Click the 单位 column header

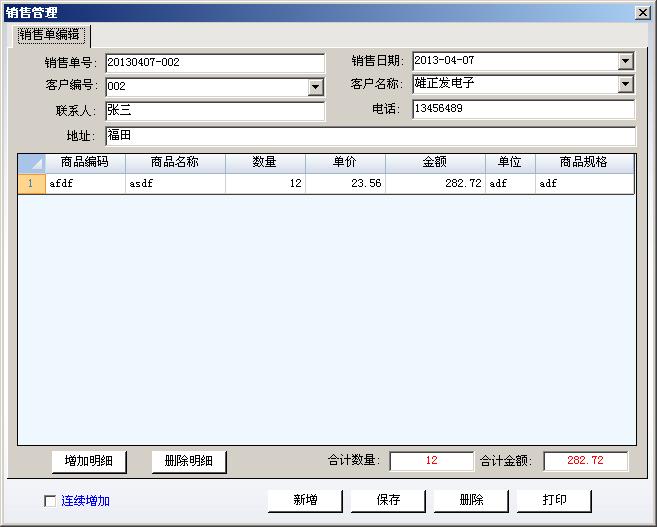click(x=510, y=163)
